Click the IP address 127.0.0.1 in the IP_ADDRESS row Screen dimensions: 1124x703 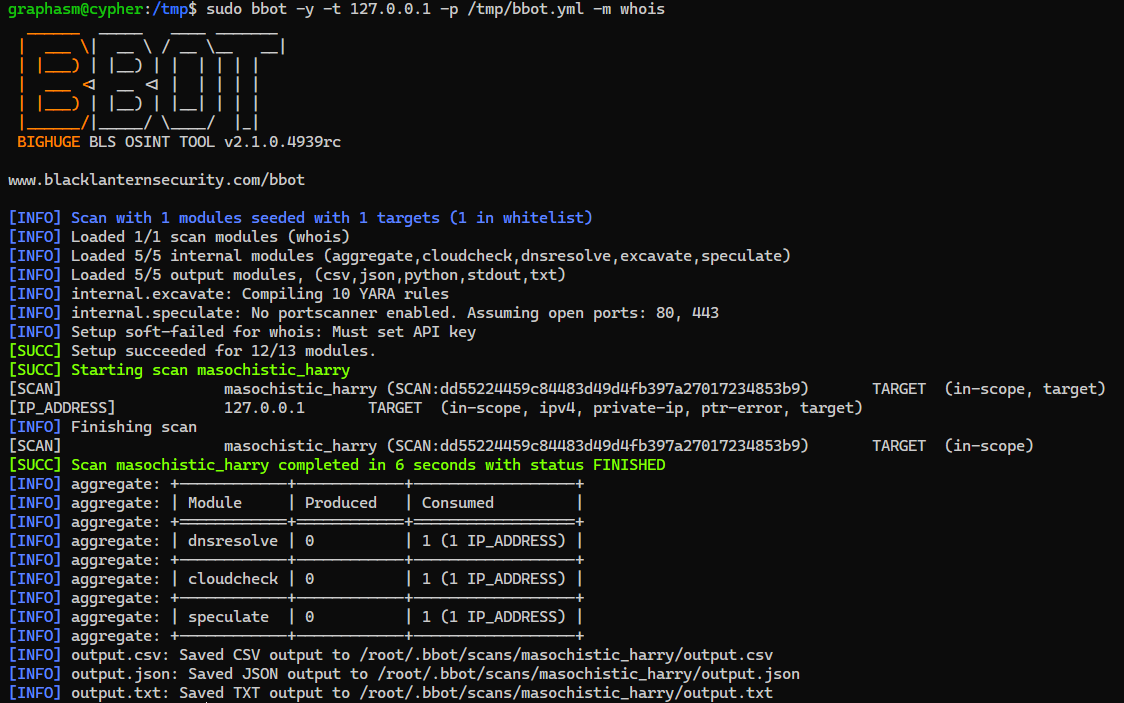tap(264, 408)
